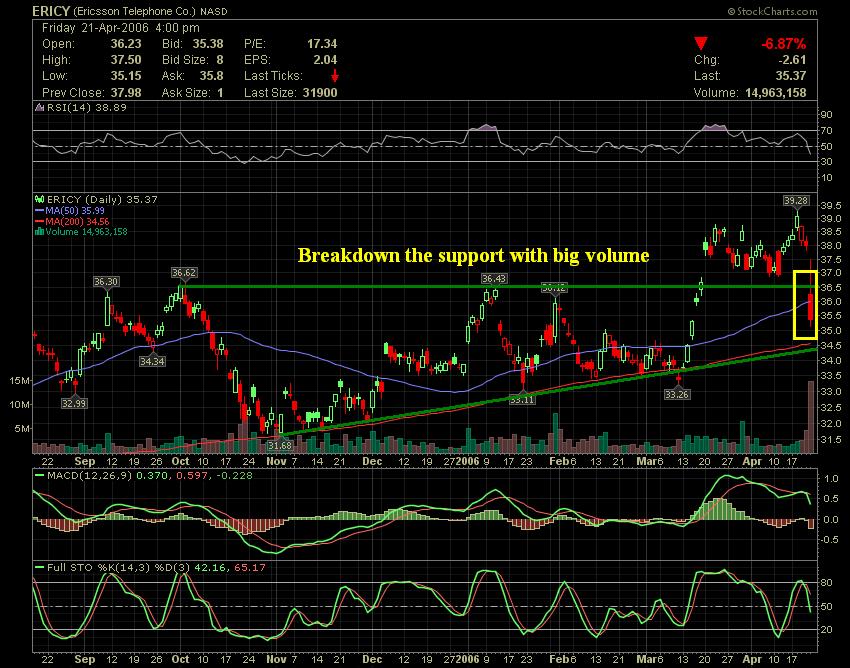Image resolution: width=850 pixels, height=668 pixels.
Task: Click the ERICY (Daily) 35.37 legend
Action: tap(102, 200)
